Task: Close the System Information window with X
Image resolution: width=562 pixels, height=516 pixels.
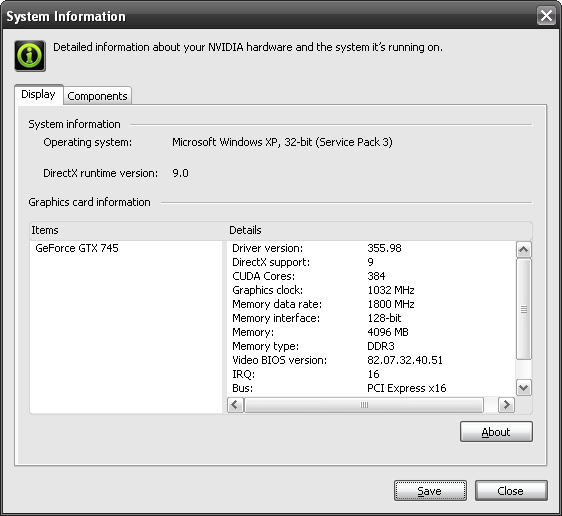Action: tap(546, 16)
